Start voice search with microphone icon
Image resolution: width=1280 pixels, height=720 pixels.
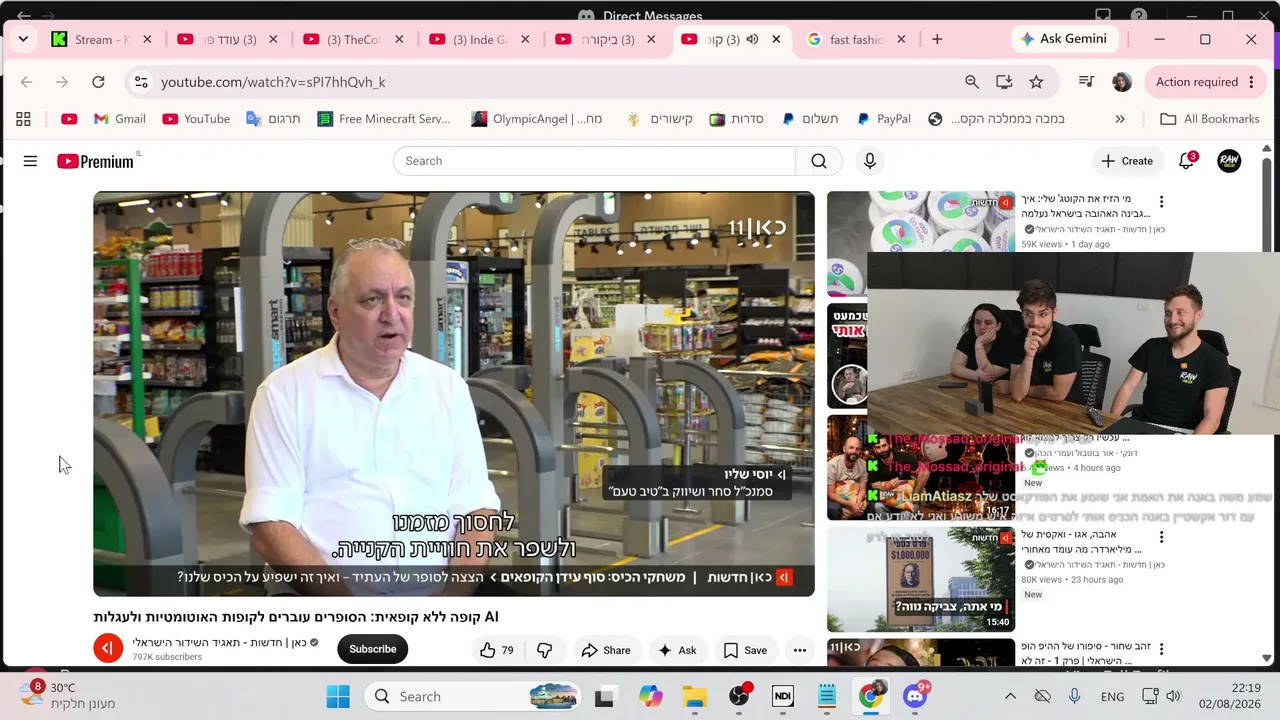point(870,161)
